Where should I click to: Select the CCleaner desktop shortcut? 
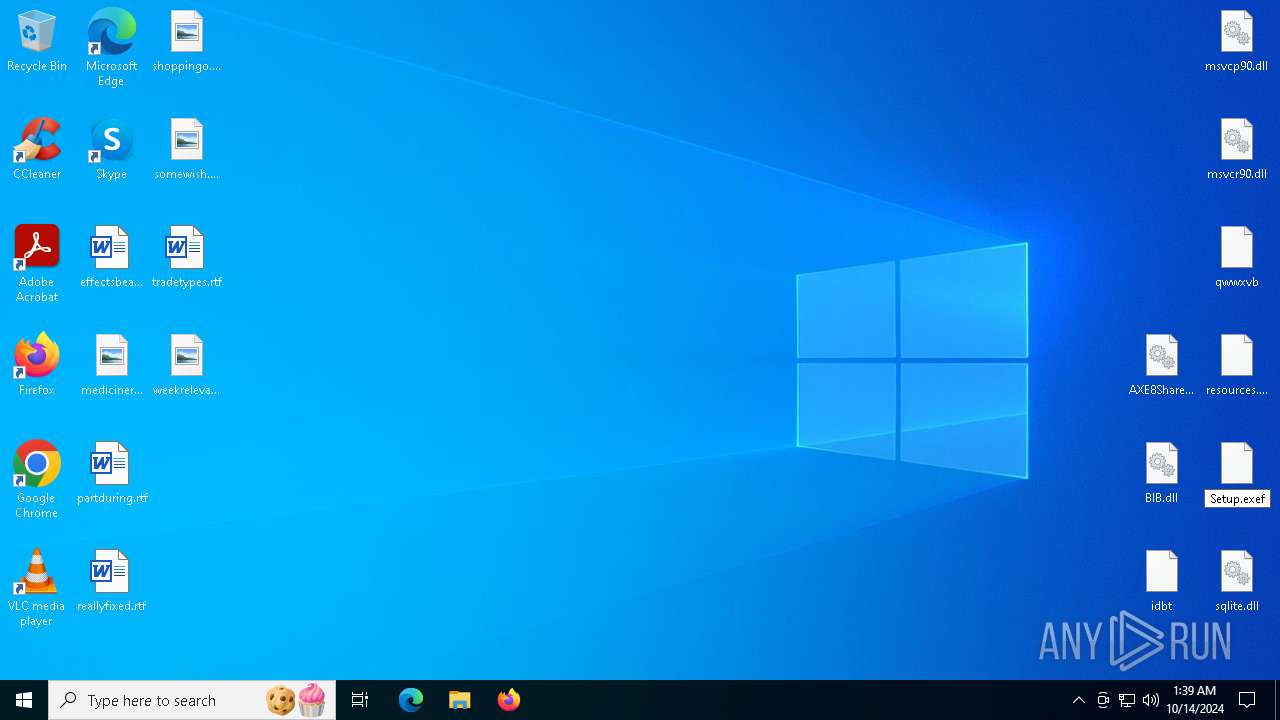tap(37, 150)
